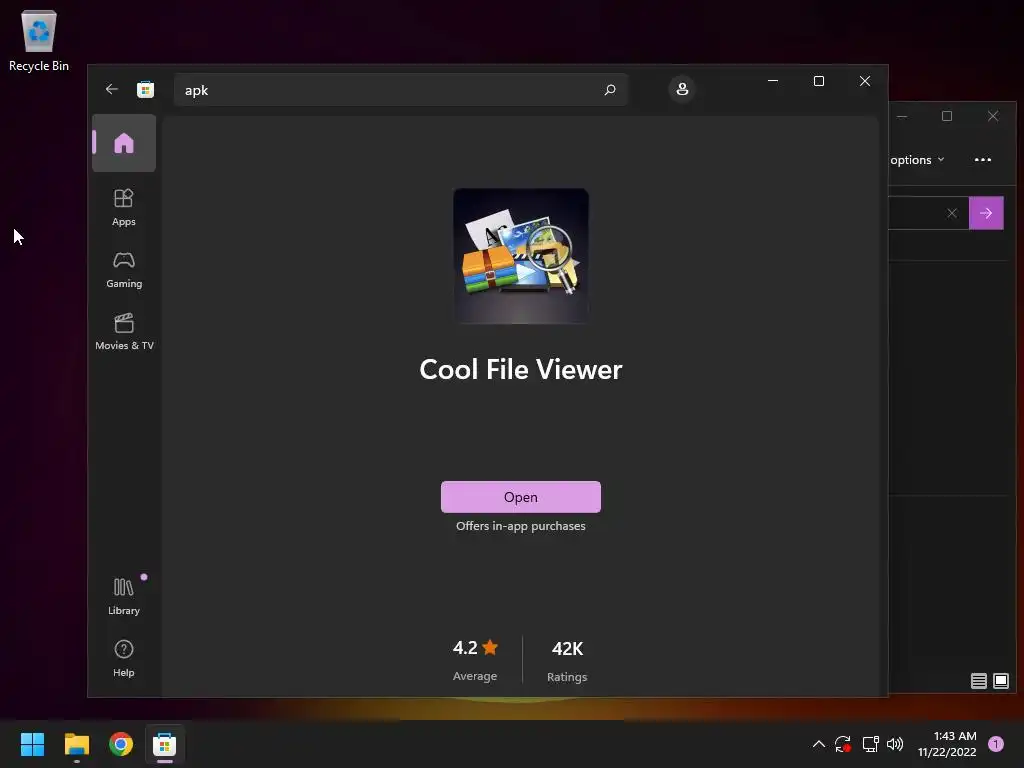Open File Explorer from taskbar
The image size is (1024, 768).
[x=76, y=744]
